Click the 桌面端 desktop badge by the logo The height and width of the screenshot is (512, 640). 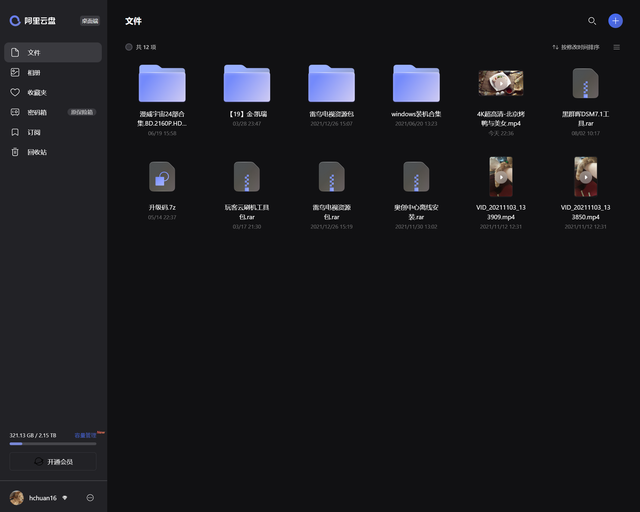pos(90,21)
